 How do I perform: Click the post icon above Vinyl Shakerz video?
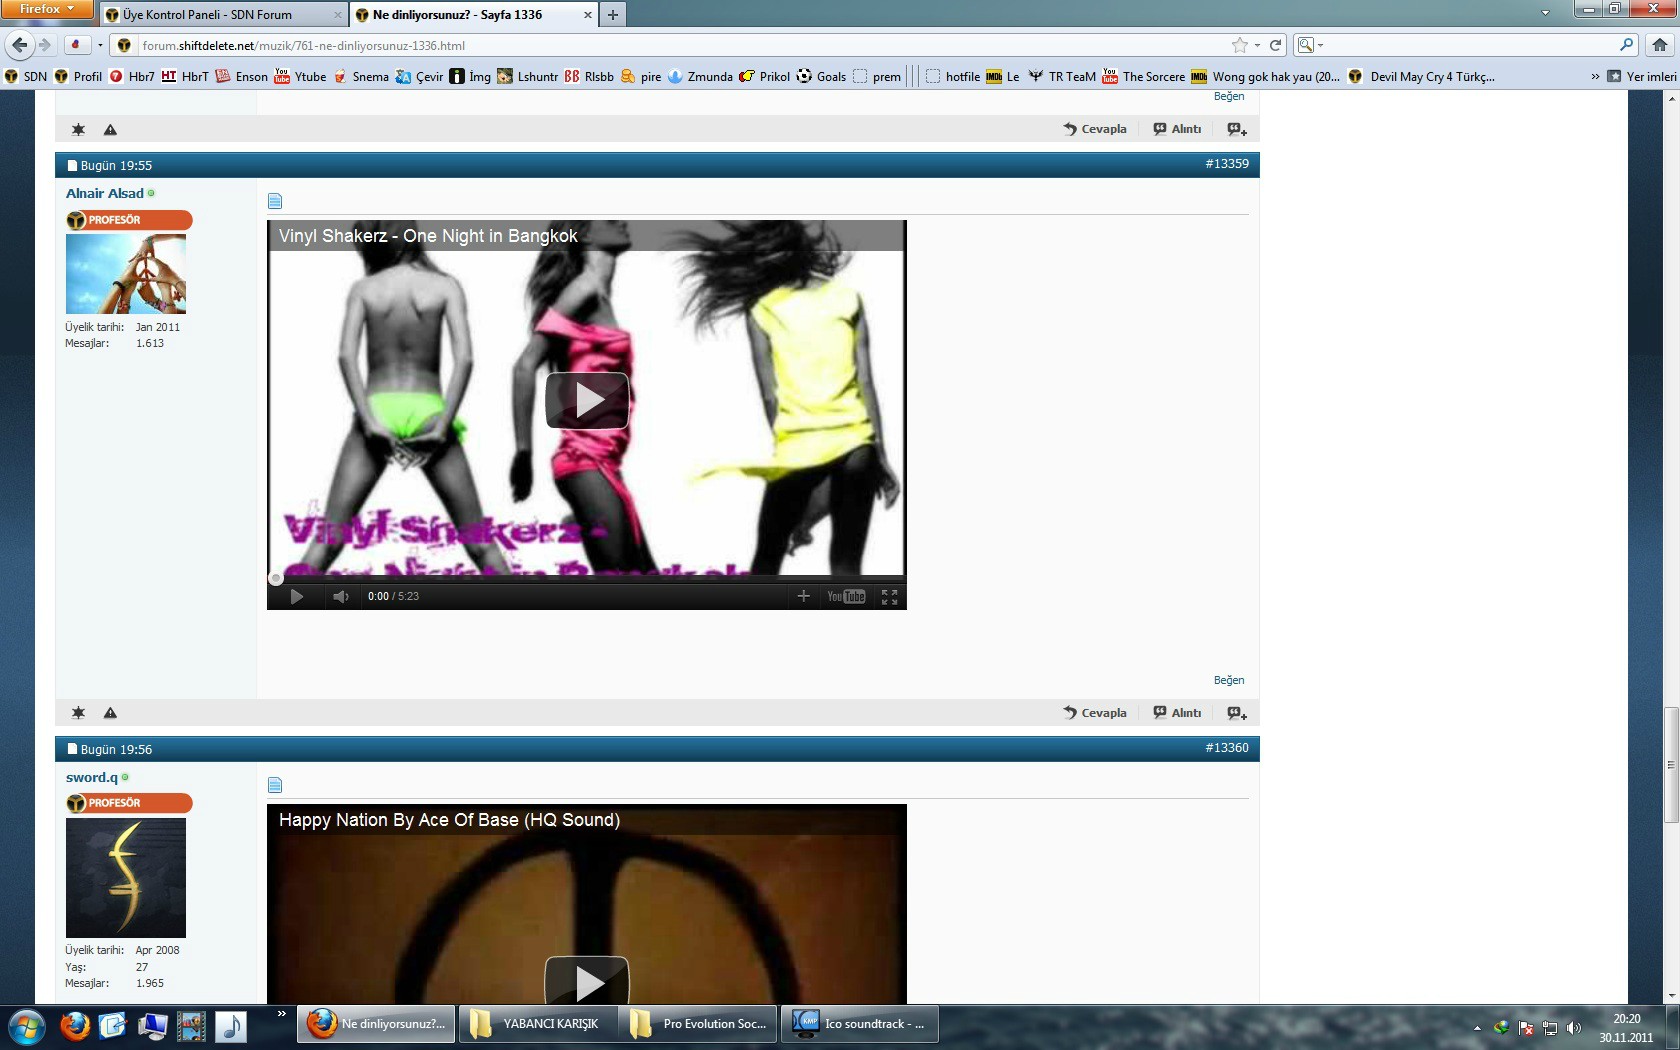[275, 201]
